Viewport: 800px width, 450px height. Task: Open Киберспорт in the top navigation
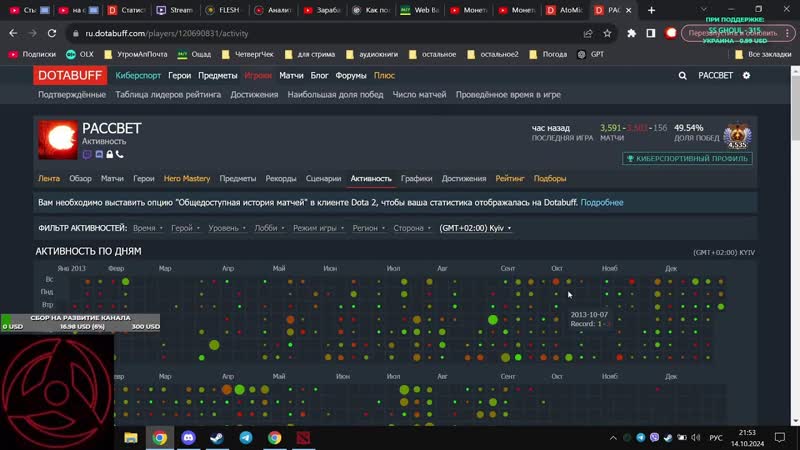[x=138, y=76]
